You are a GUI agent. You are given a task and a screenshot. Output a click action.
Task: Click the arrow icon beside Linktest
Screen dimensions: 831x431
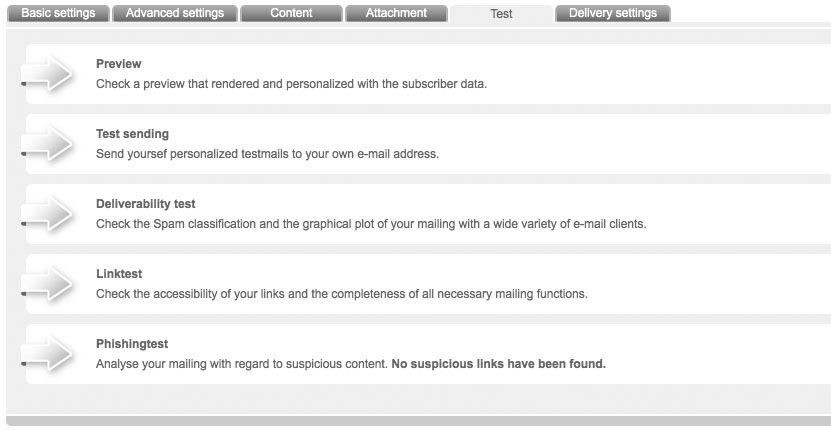point(50,284)
